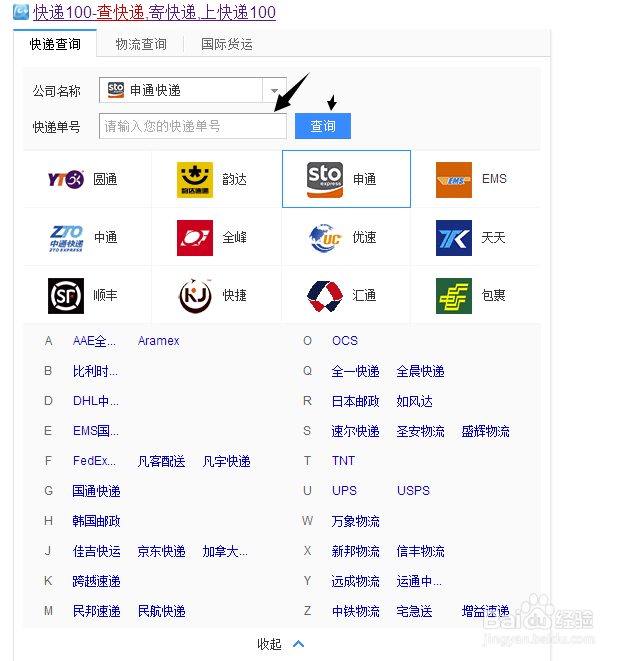
Task: Open the 快递100 title link
Action: click(x=154, y=12)
